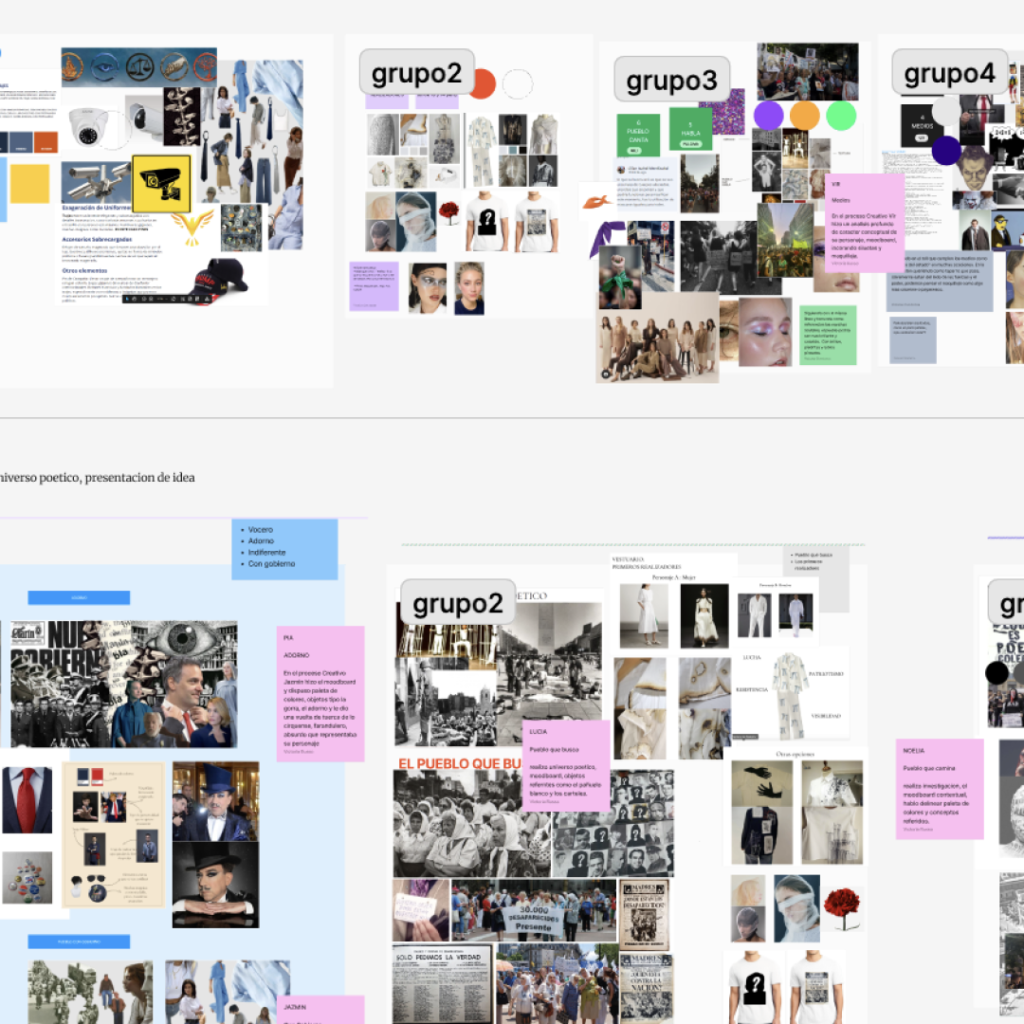Screen dimensions: 1024x1024
Task: Select the campaign pins image
Action: (x=27, y=878)
